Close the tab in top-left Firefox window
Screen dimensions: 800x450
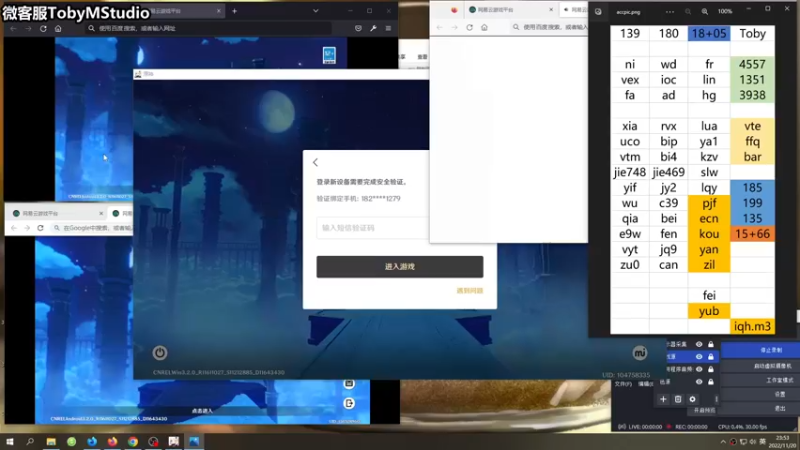[x=219, y=11]
